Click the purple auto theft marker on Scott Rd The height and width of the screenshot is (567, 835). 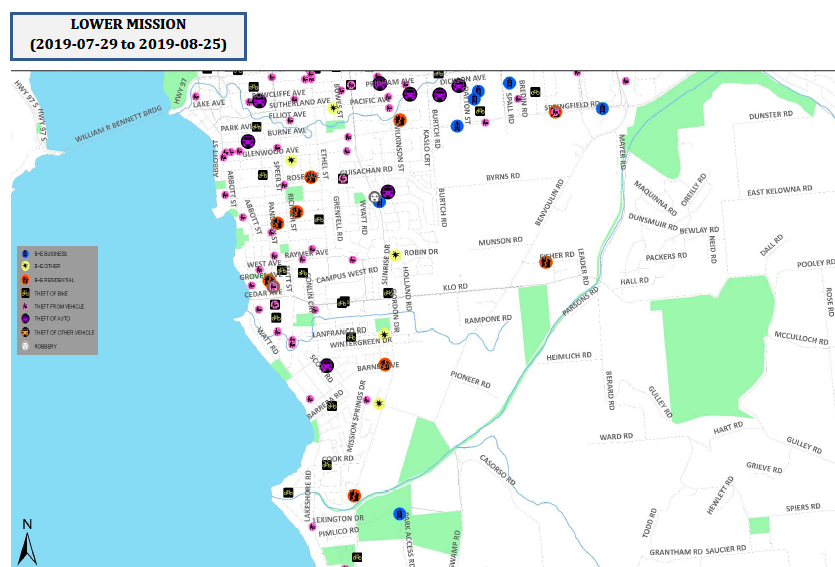click(x=326, y=366)
